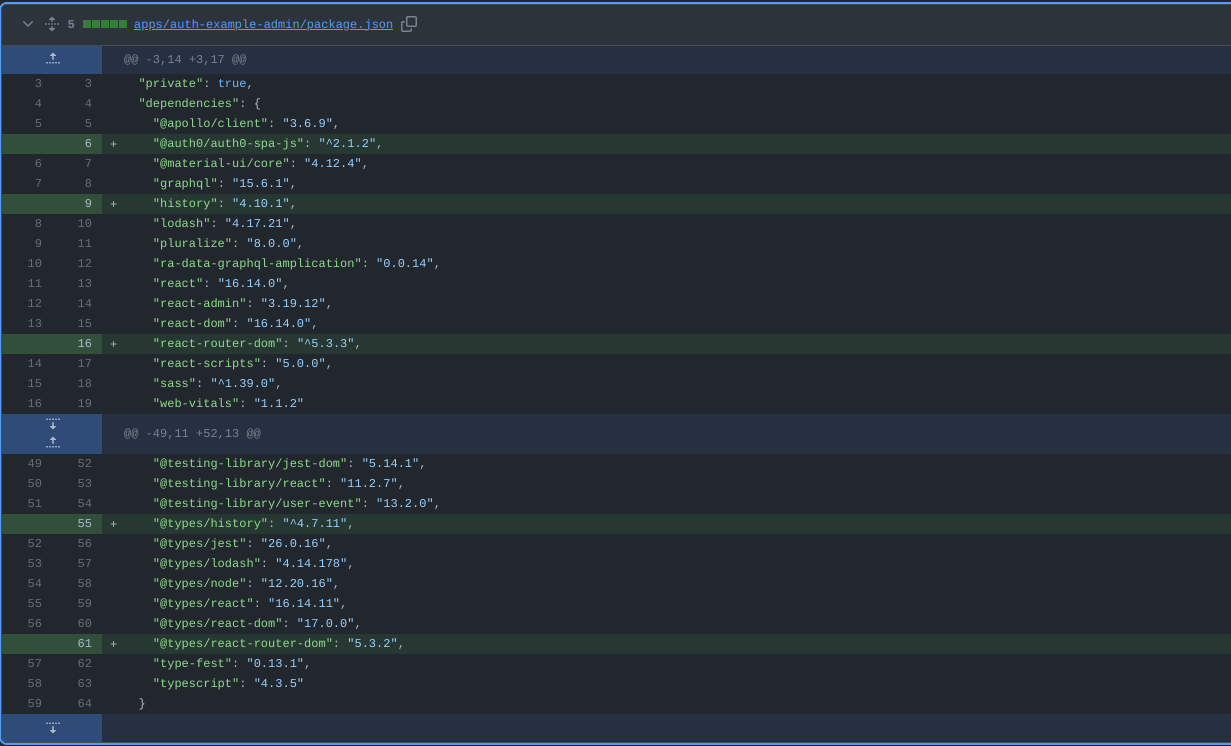Screen dimensions: 1231x746
Task: Click the added "react-router-dom": "^5.3.3" line
Action: [x=666, y=344]
